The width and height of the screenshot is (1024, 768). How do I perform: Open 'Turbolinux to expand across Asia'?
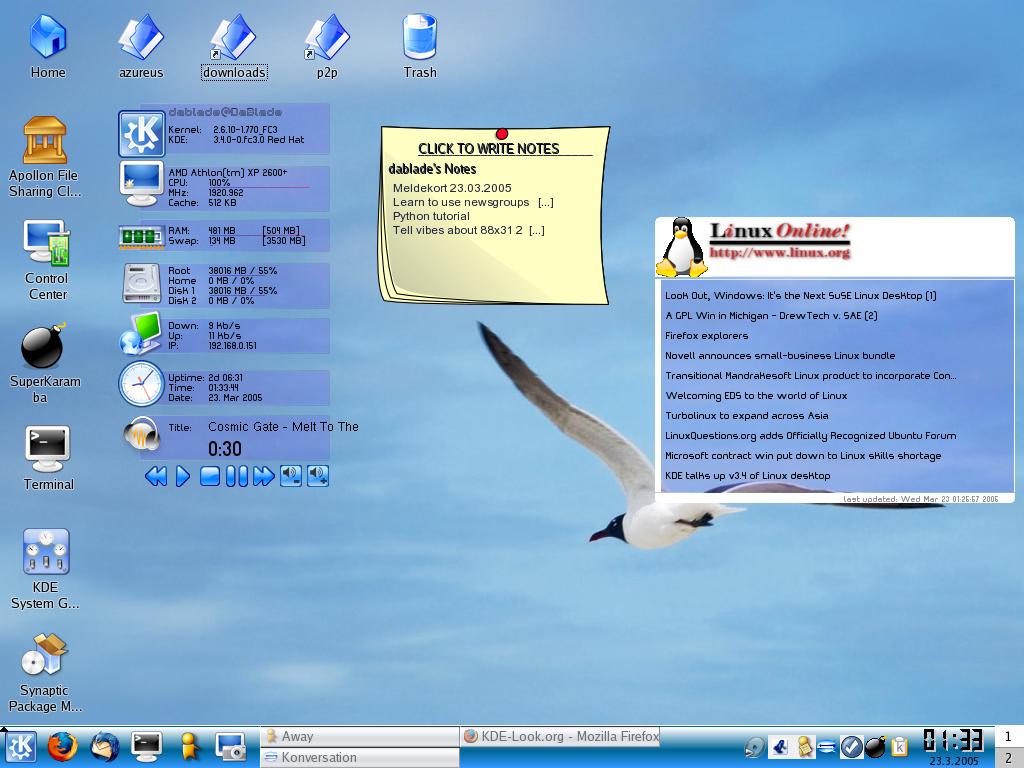click(746, 416)
